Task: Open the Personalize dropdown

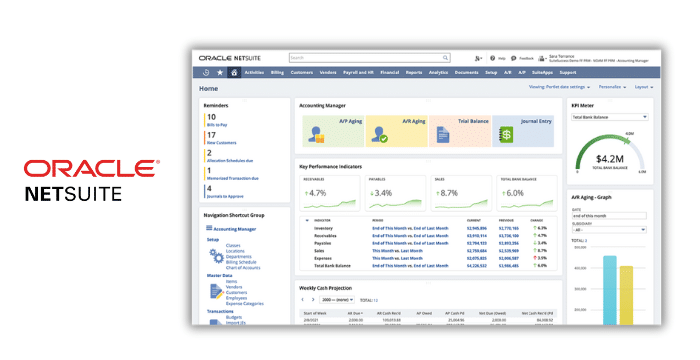Action: [612, 87]
